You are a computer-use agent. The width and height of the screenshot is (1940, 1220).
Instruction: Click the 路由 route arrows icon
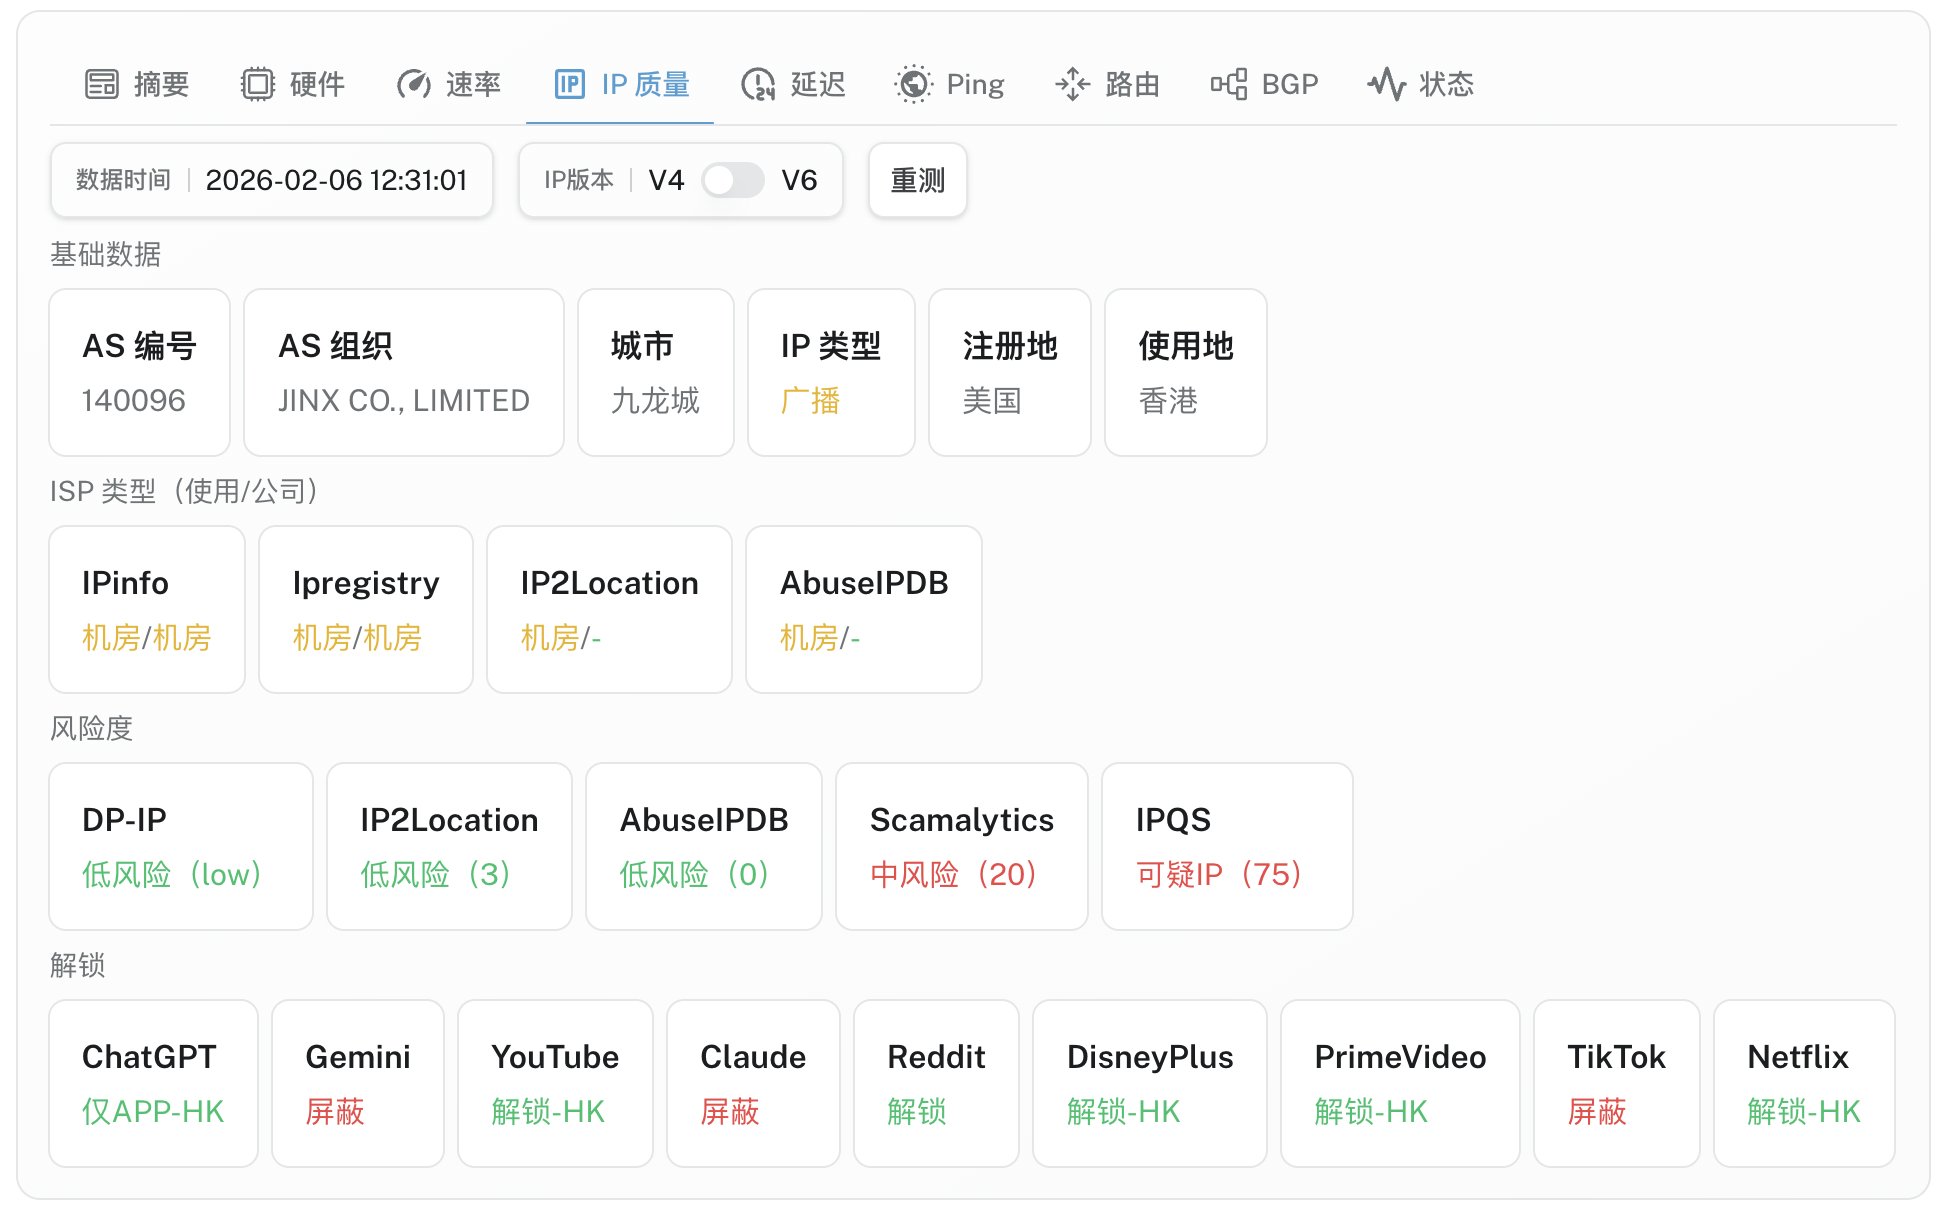1072,84
